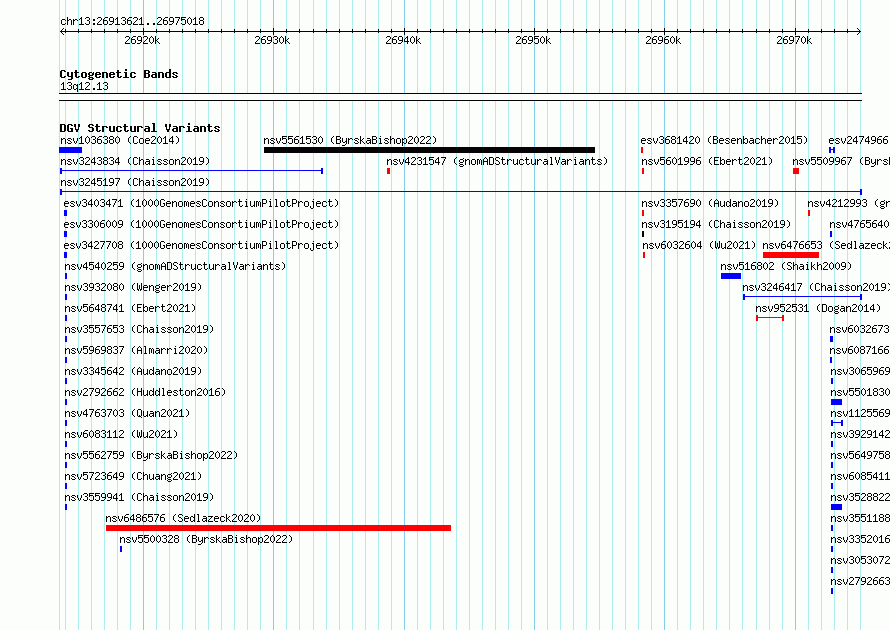Open nsv5601996 (Ebert2021) variant

click(707, 161)
